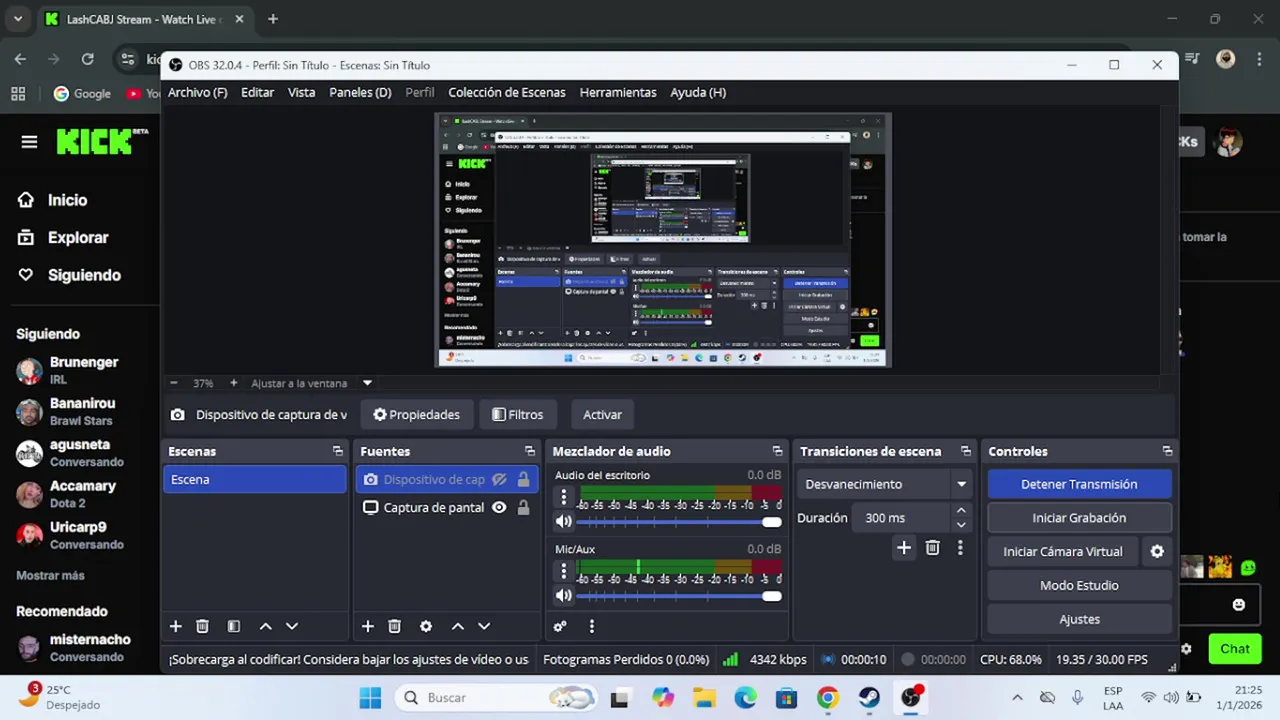Open Mic/Aux three-dot options
The height and width of the screenshot is (720, 1280).
coord(563,571)
